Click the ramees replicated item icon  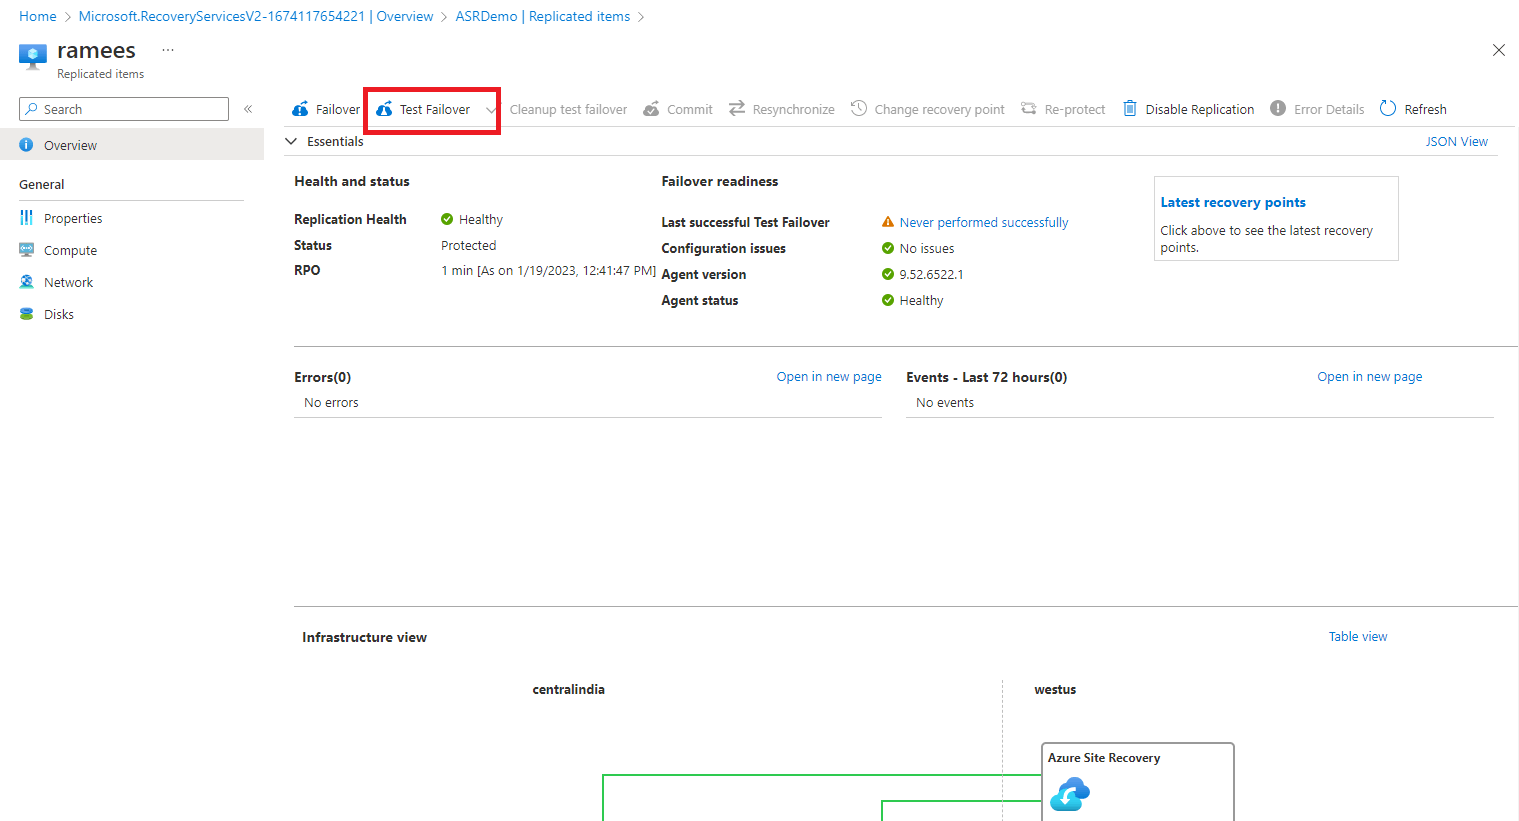(x=33, y=56)
